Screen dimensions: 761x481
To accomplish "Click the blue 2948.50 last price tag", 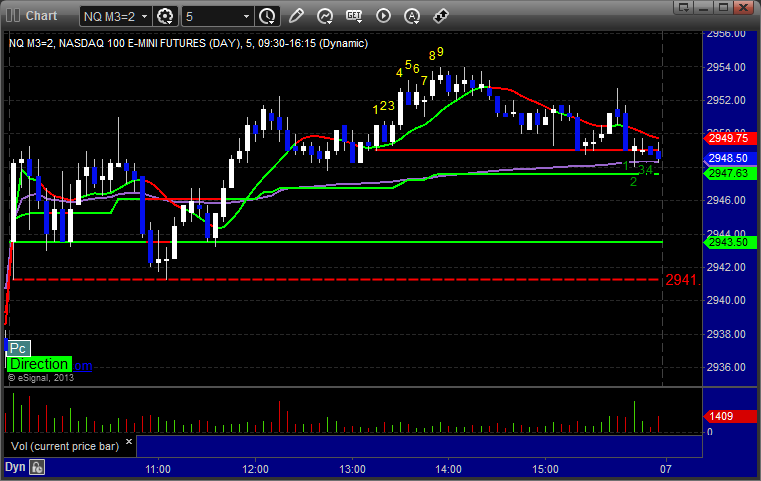I will coord(729,158).
